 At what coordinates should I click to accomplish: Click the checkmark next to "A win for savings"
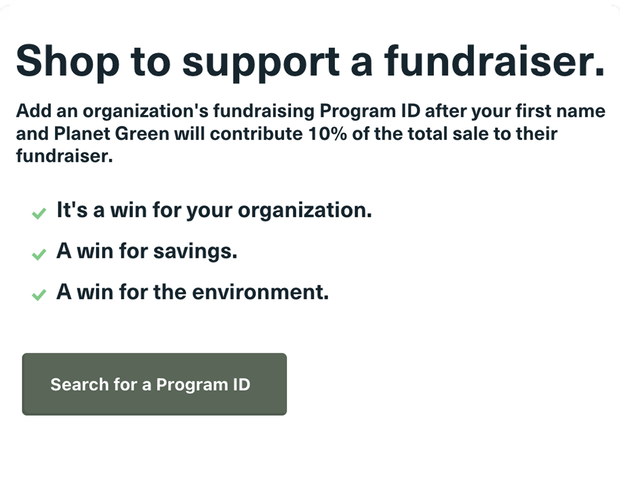39,254
